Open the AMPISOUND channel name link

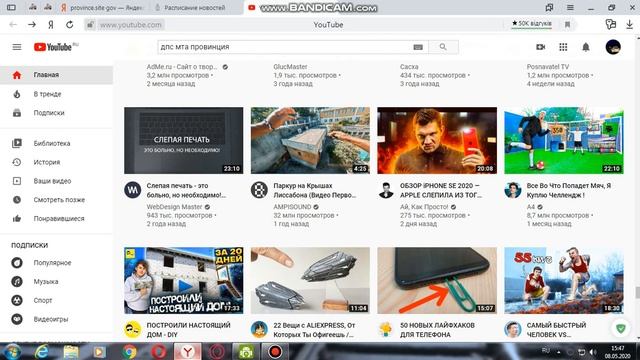292,207
